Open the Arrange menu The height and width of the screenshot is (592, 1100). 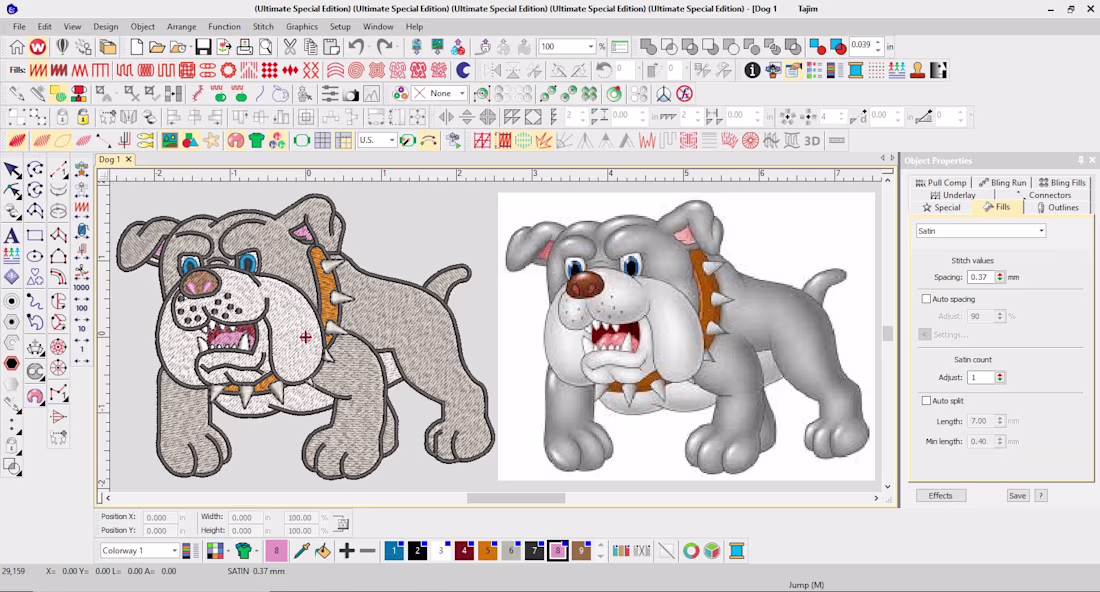181,27
